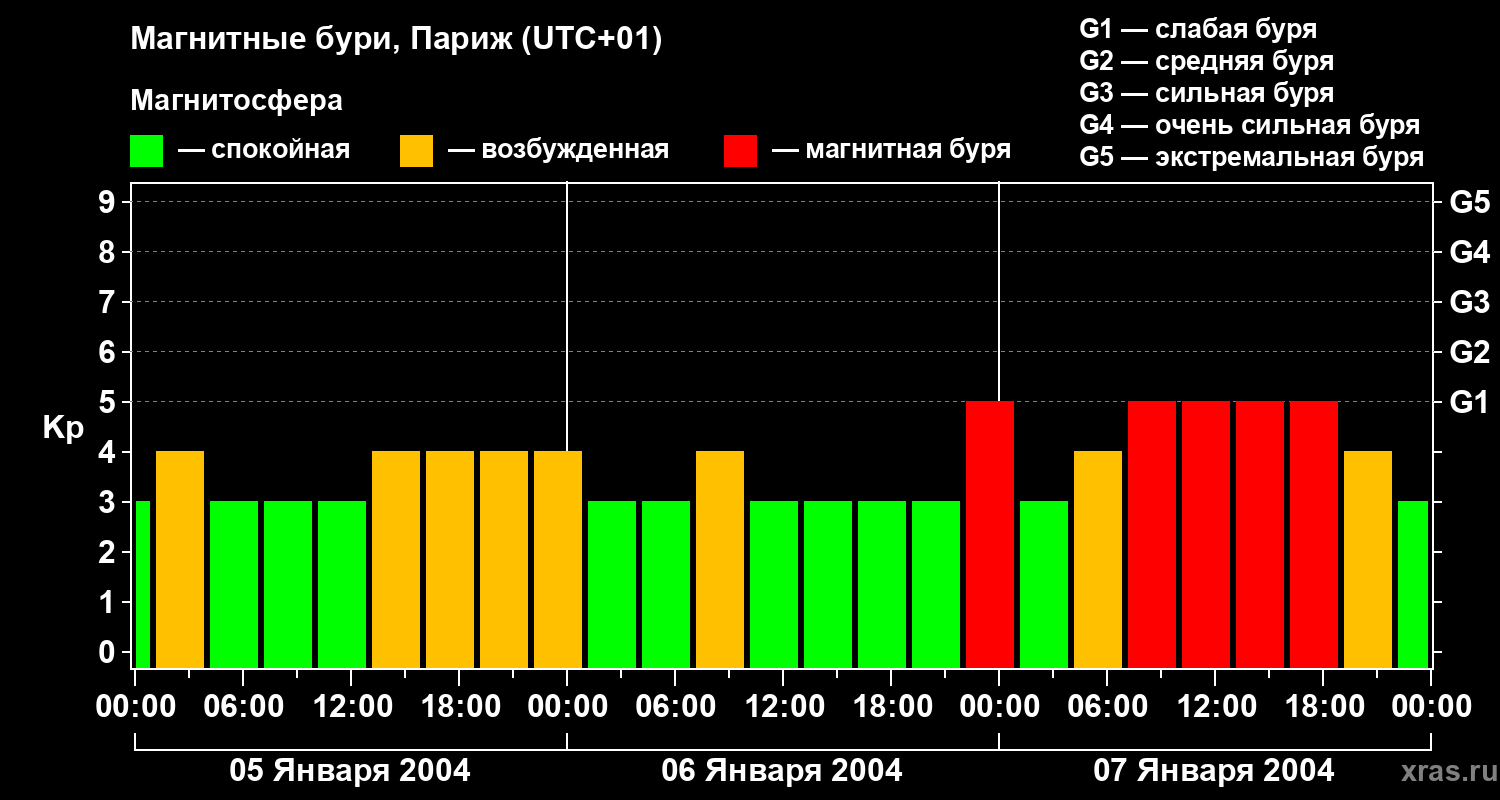Click red bar crossing 12:00 on 07 Января

coord(1206,535)
